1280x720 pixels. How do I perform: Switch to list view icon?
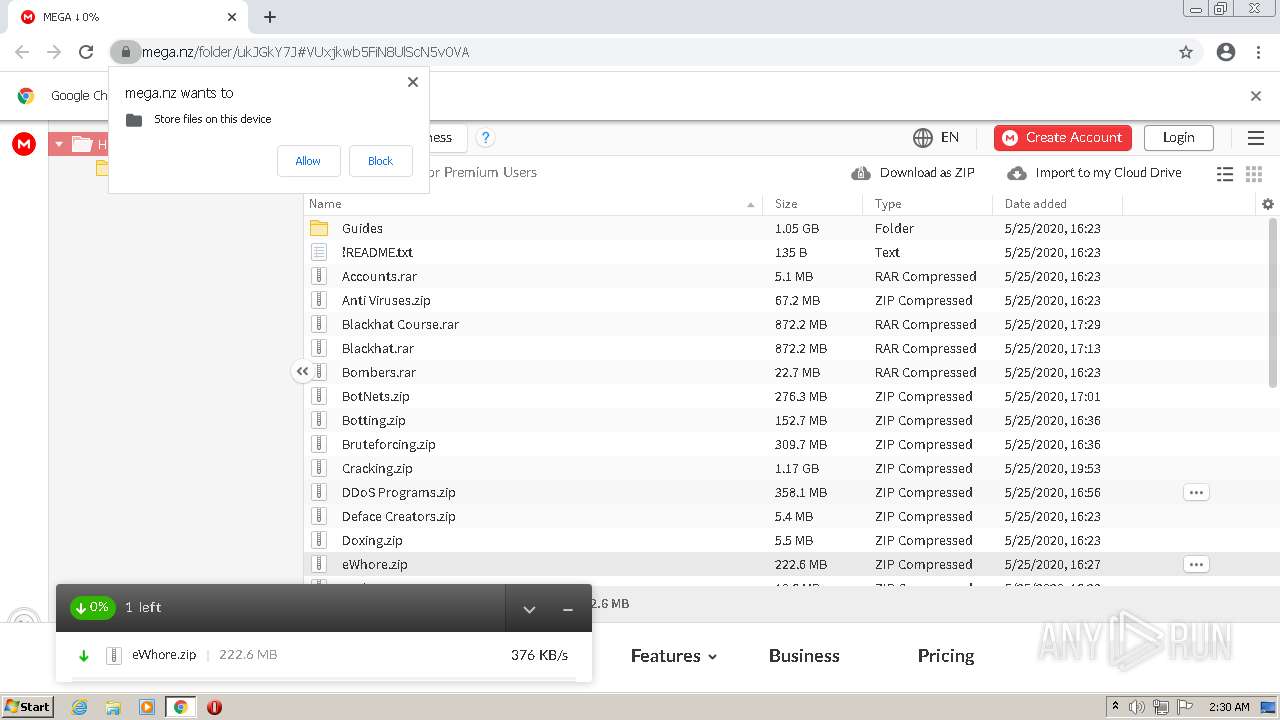(x=1225, y=174)
